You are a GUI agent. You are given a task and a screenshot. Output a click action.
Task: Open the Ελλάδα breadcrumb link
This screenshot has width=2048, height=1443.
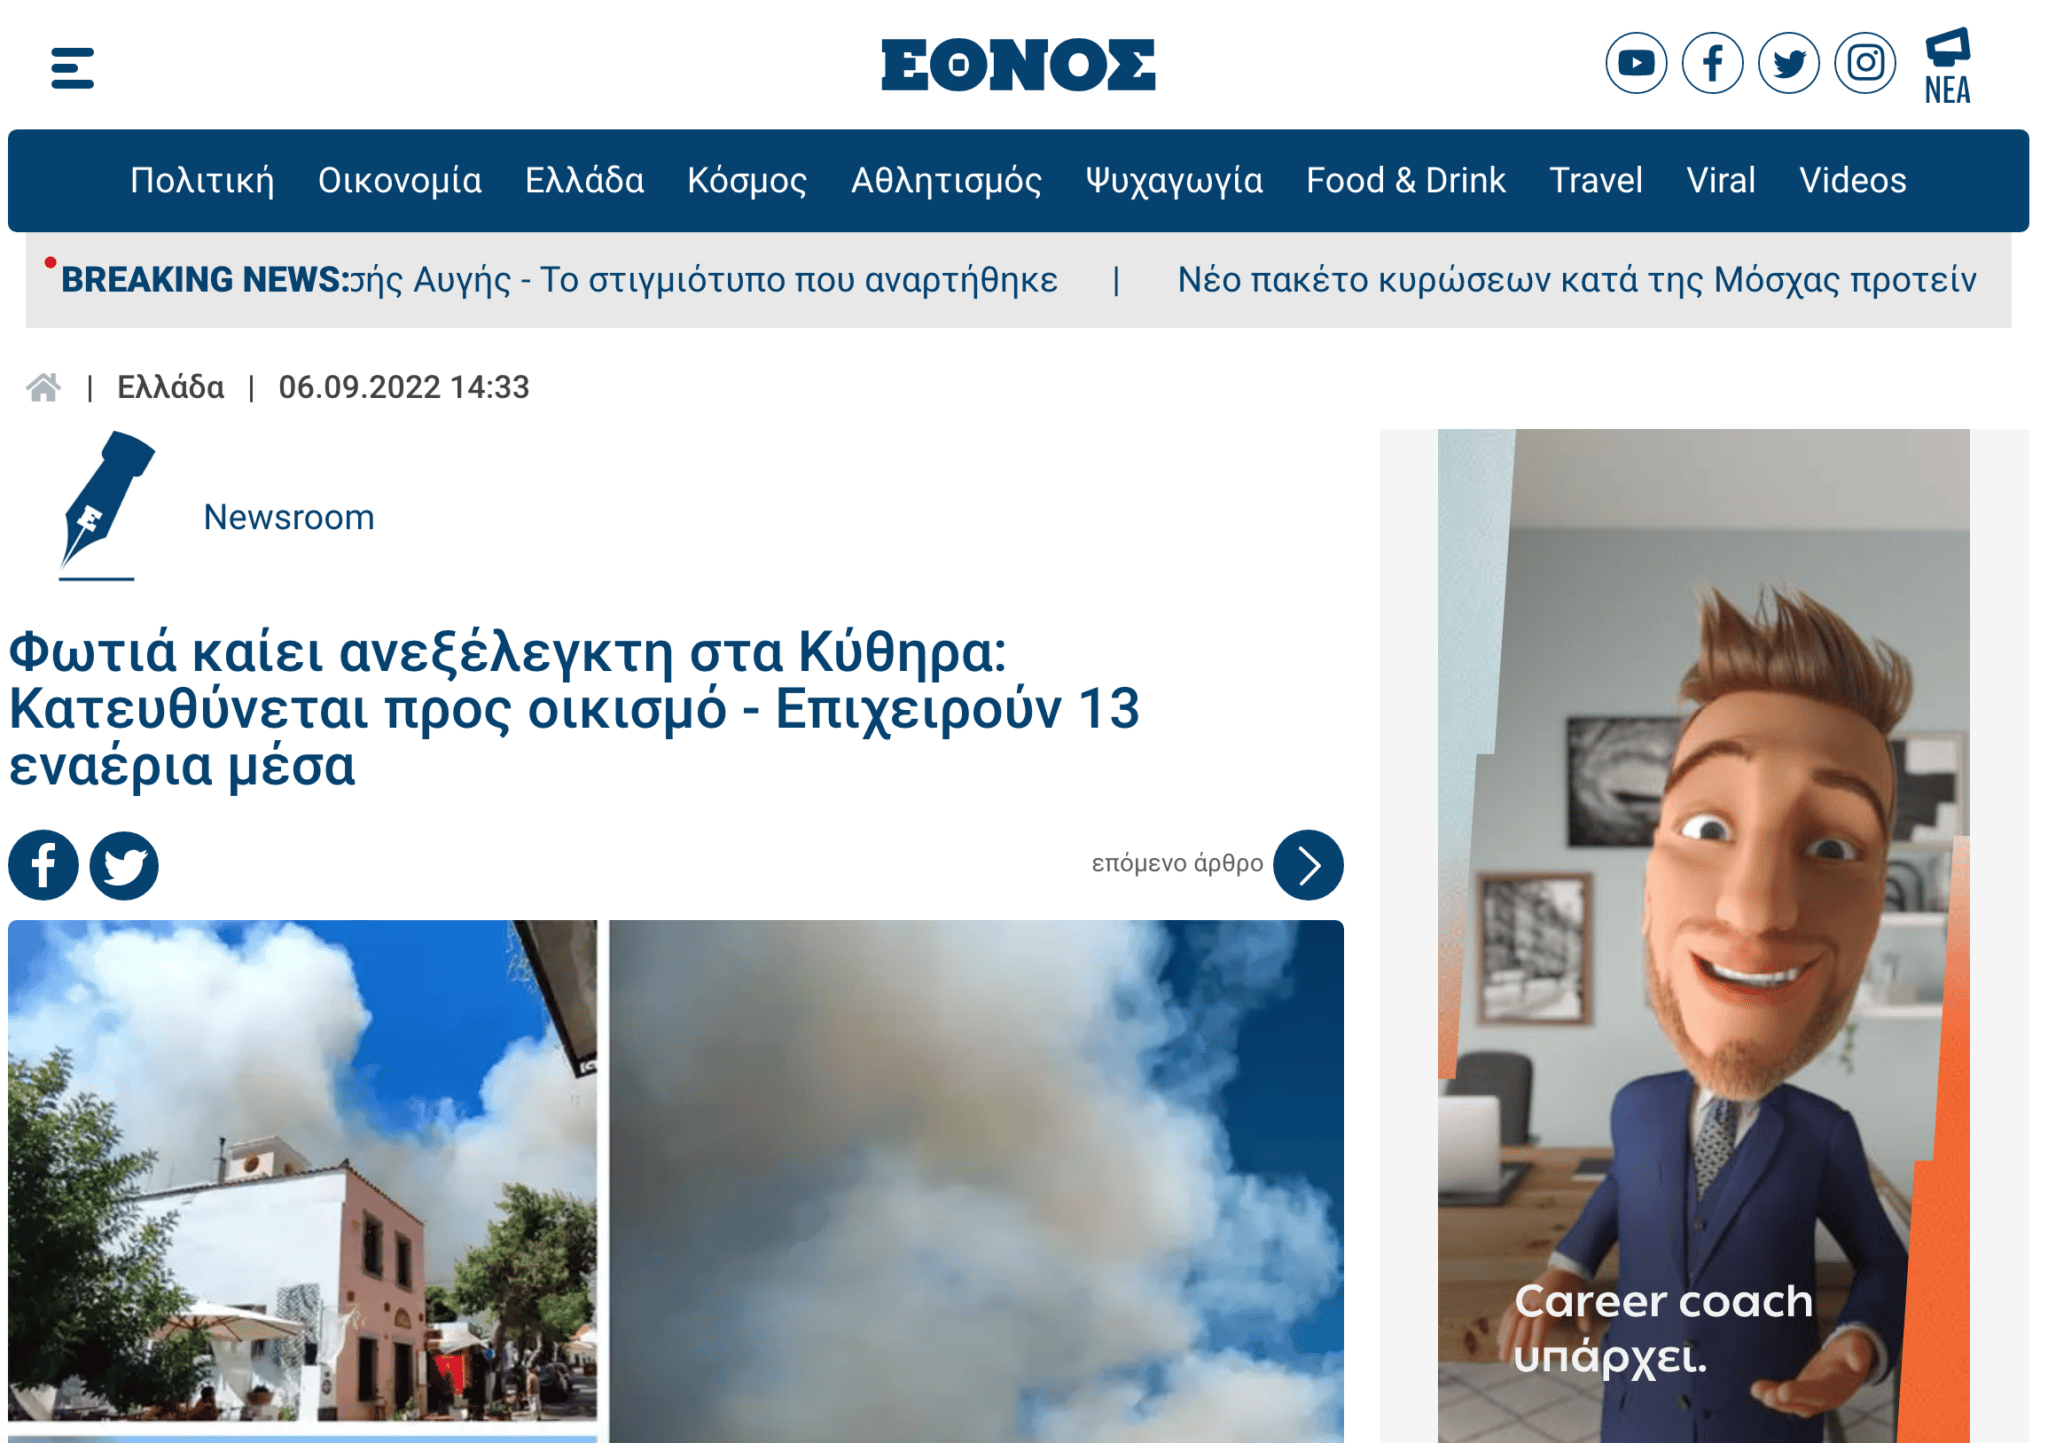(170, 386)
